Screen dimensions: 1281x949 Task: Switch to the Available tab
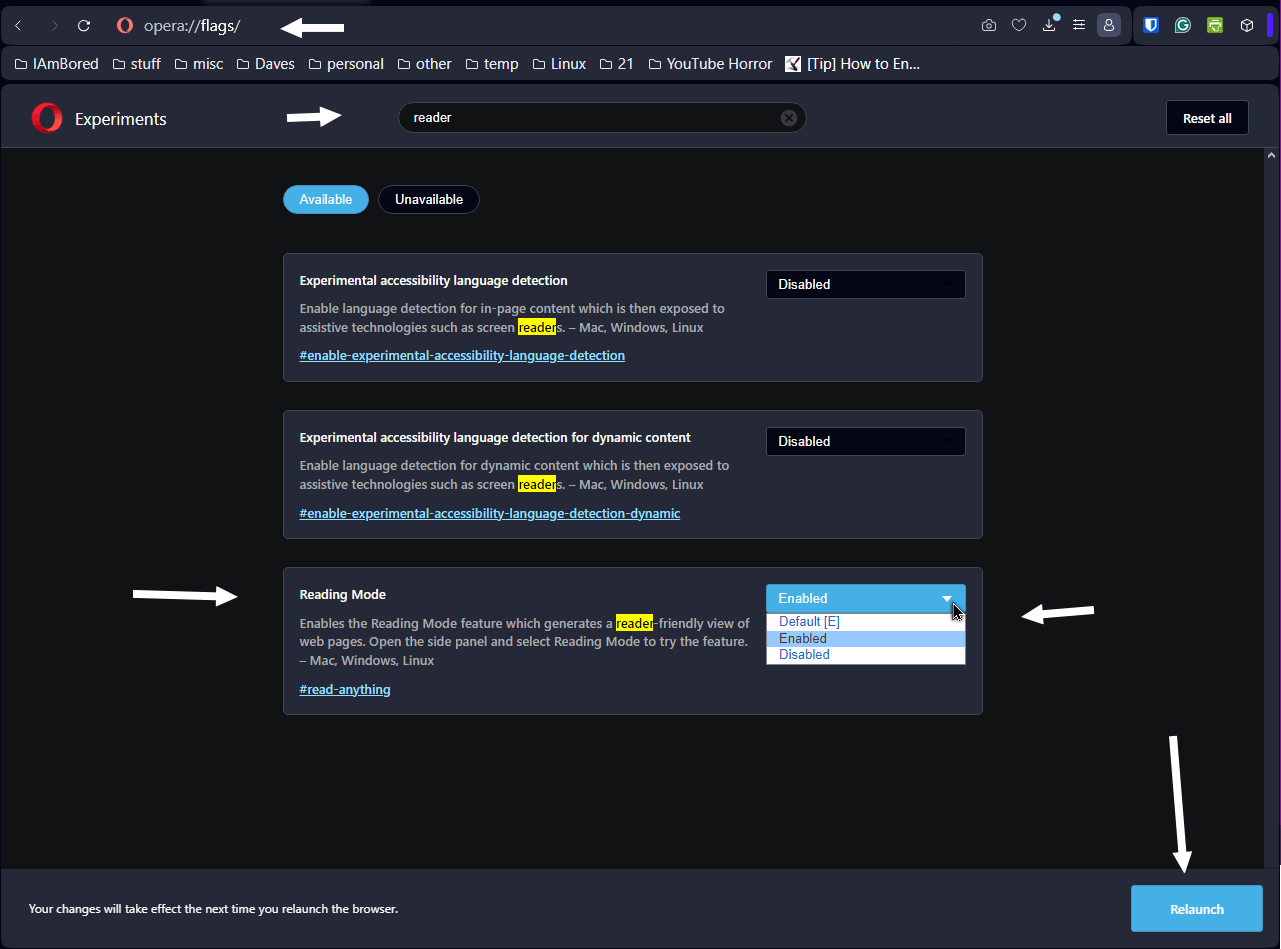point(326,200)
